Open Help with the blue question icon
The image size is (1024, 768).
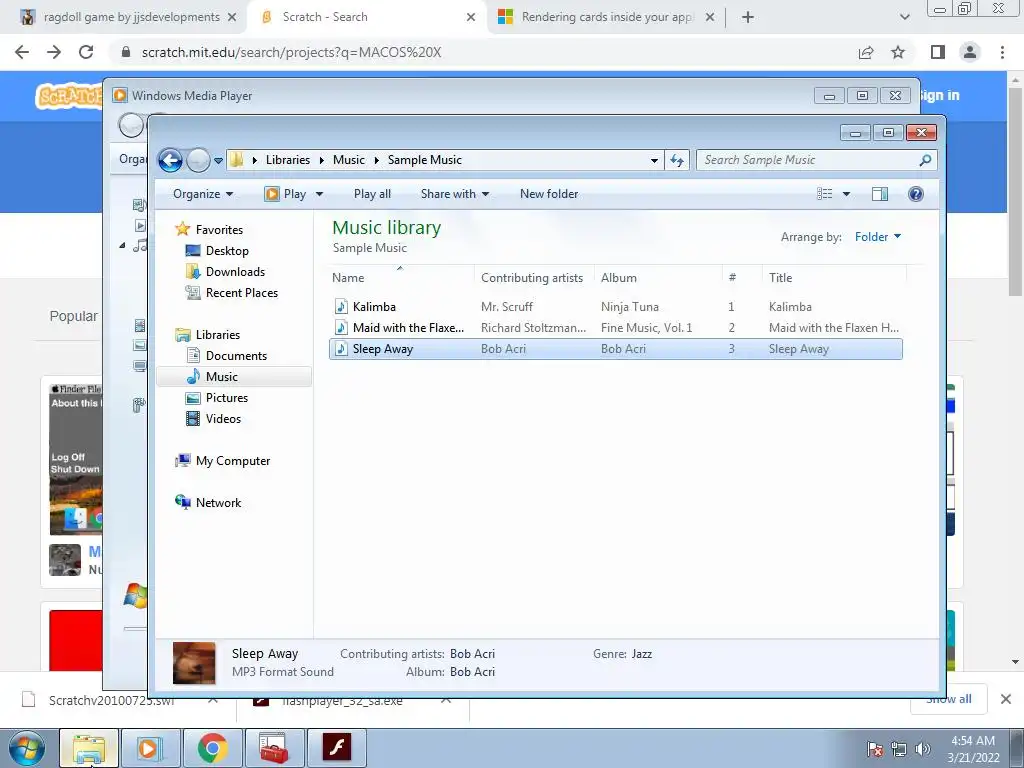pyautogui.click(x=916, y=194)
